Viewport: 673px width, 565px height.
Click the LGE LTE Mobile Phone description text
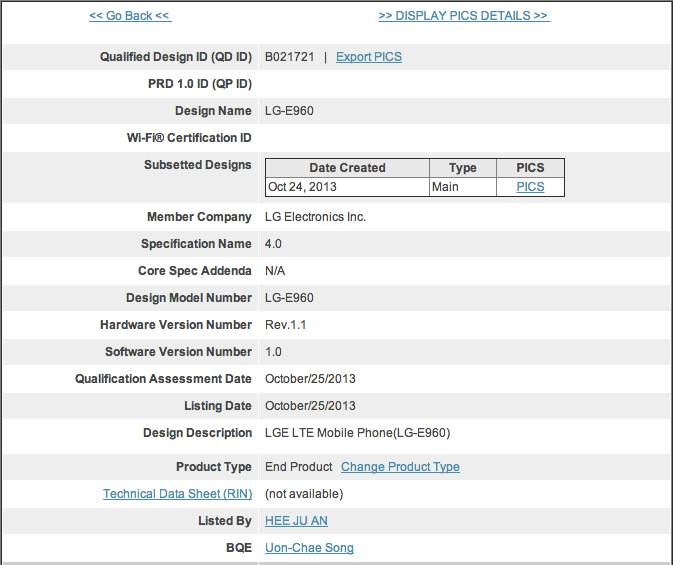click(x=357, y=433)
